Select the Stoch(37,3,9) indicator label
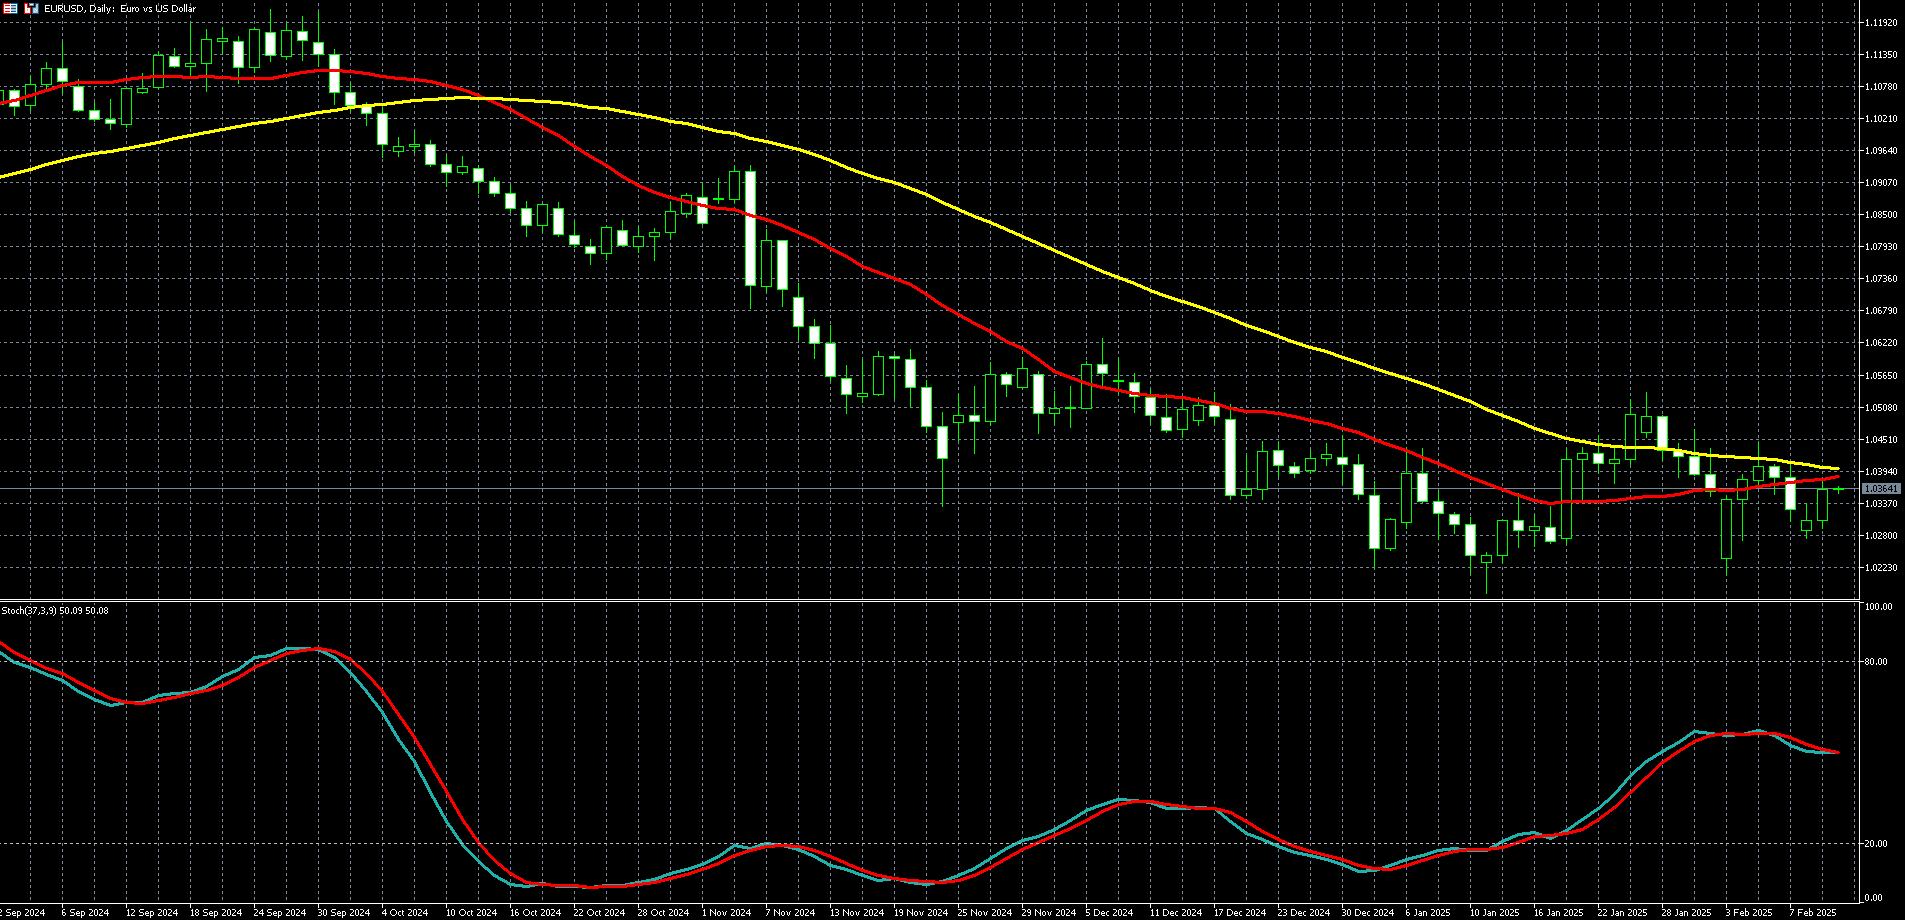Screen dimensions: 1905x920 55,610
